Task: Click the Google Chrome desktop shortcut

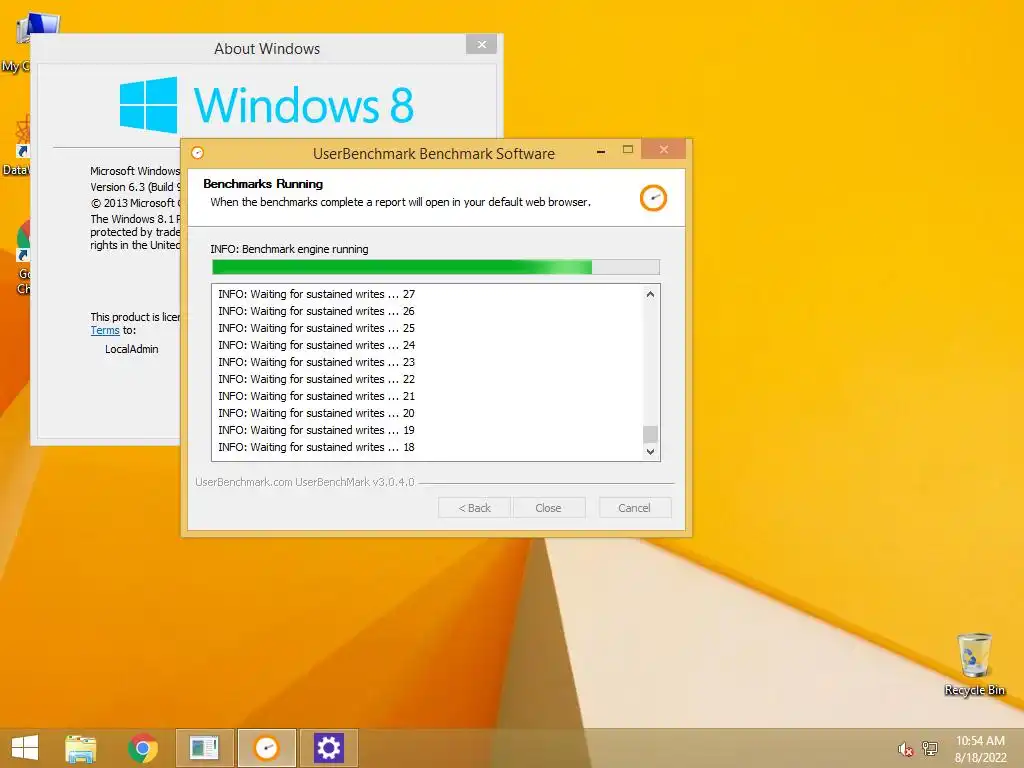Action: click(x=23, y=258)
